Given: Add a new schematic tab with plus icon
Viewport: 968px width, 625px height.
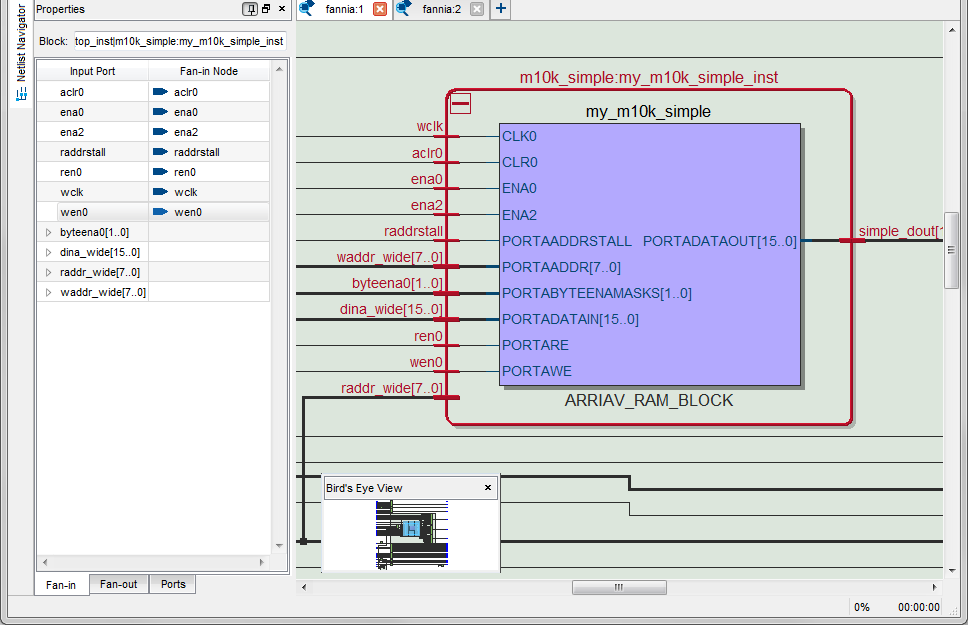Looking at the screenshot, I should (501, 9).
